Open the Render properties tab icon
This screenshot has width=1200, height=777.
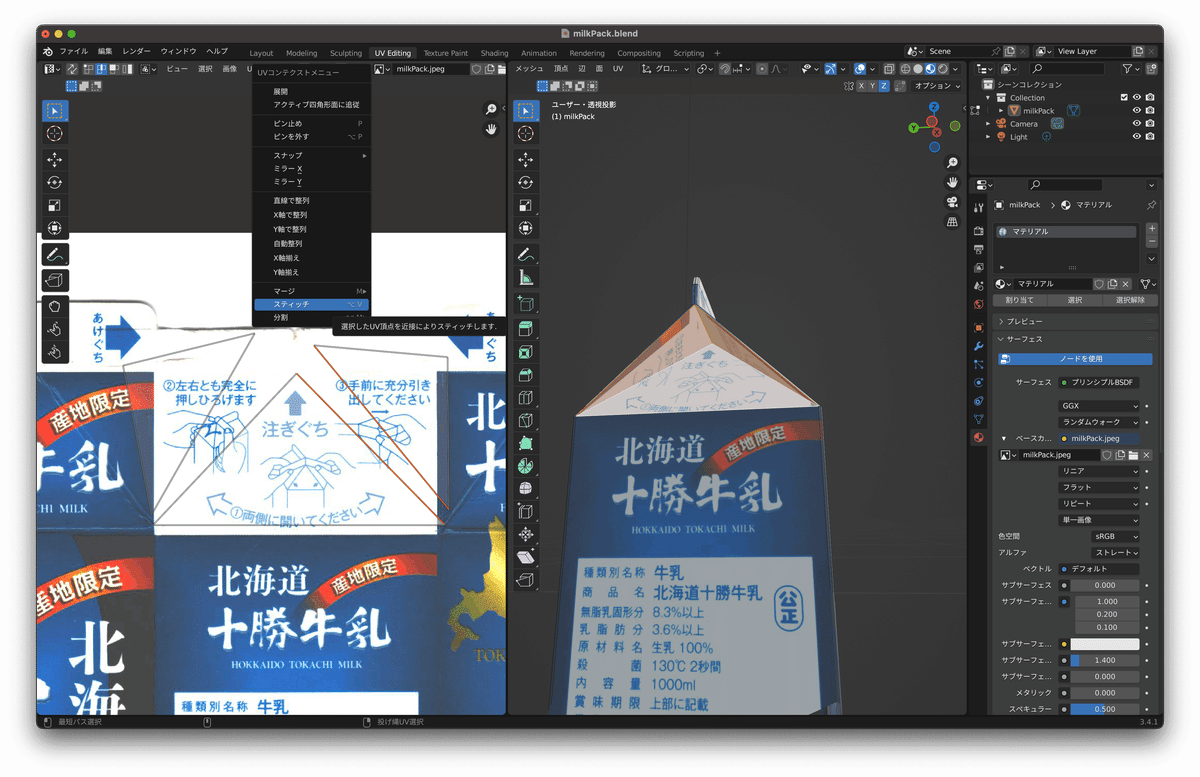click(x=979, y=229)
